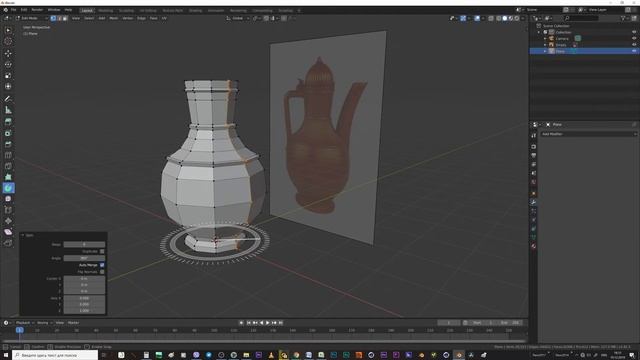Open the Edit Mode dropdown

pyautogui.click(x=31, y=18)
